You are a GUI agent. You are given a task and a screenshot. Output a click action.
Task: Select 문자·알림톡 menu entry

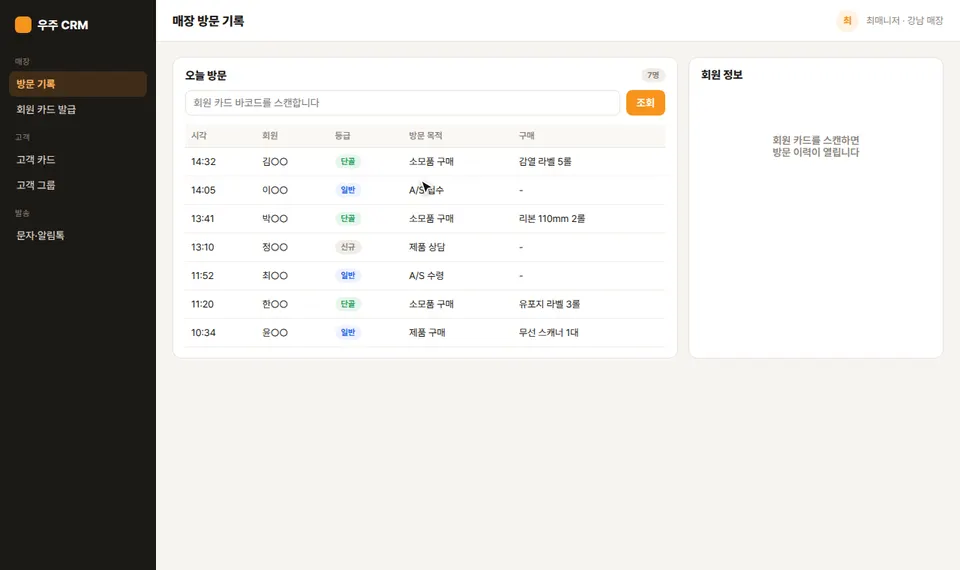click(x=78, y=235)
